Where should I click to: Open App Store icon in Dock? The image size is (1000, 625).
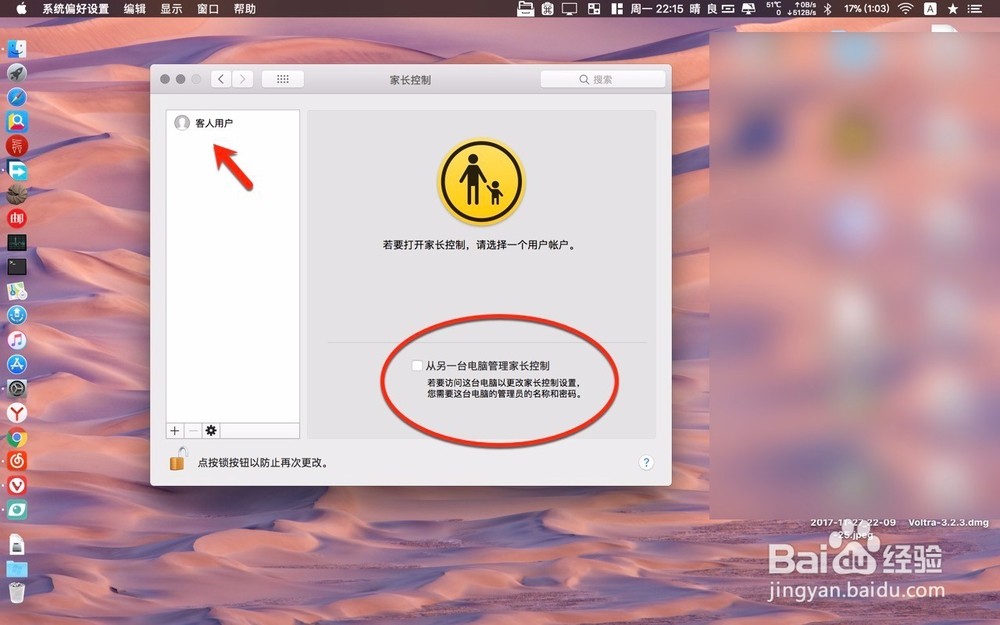(17, 364)
